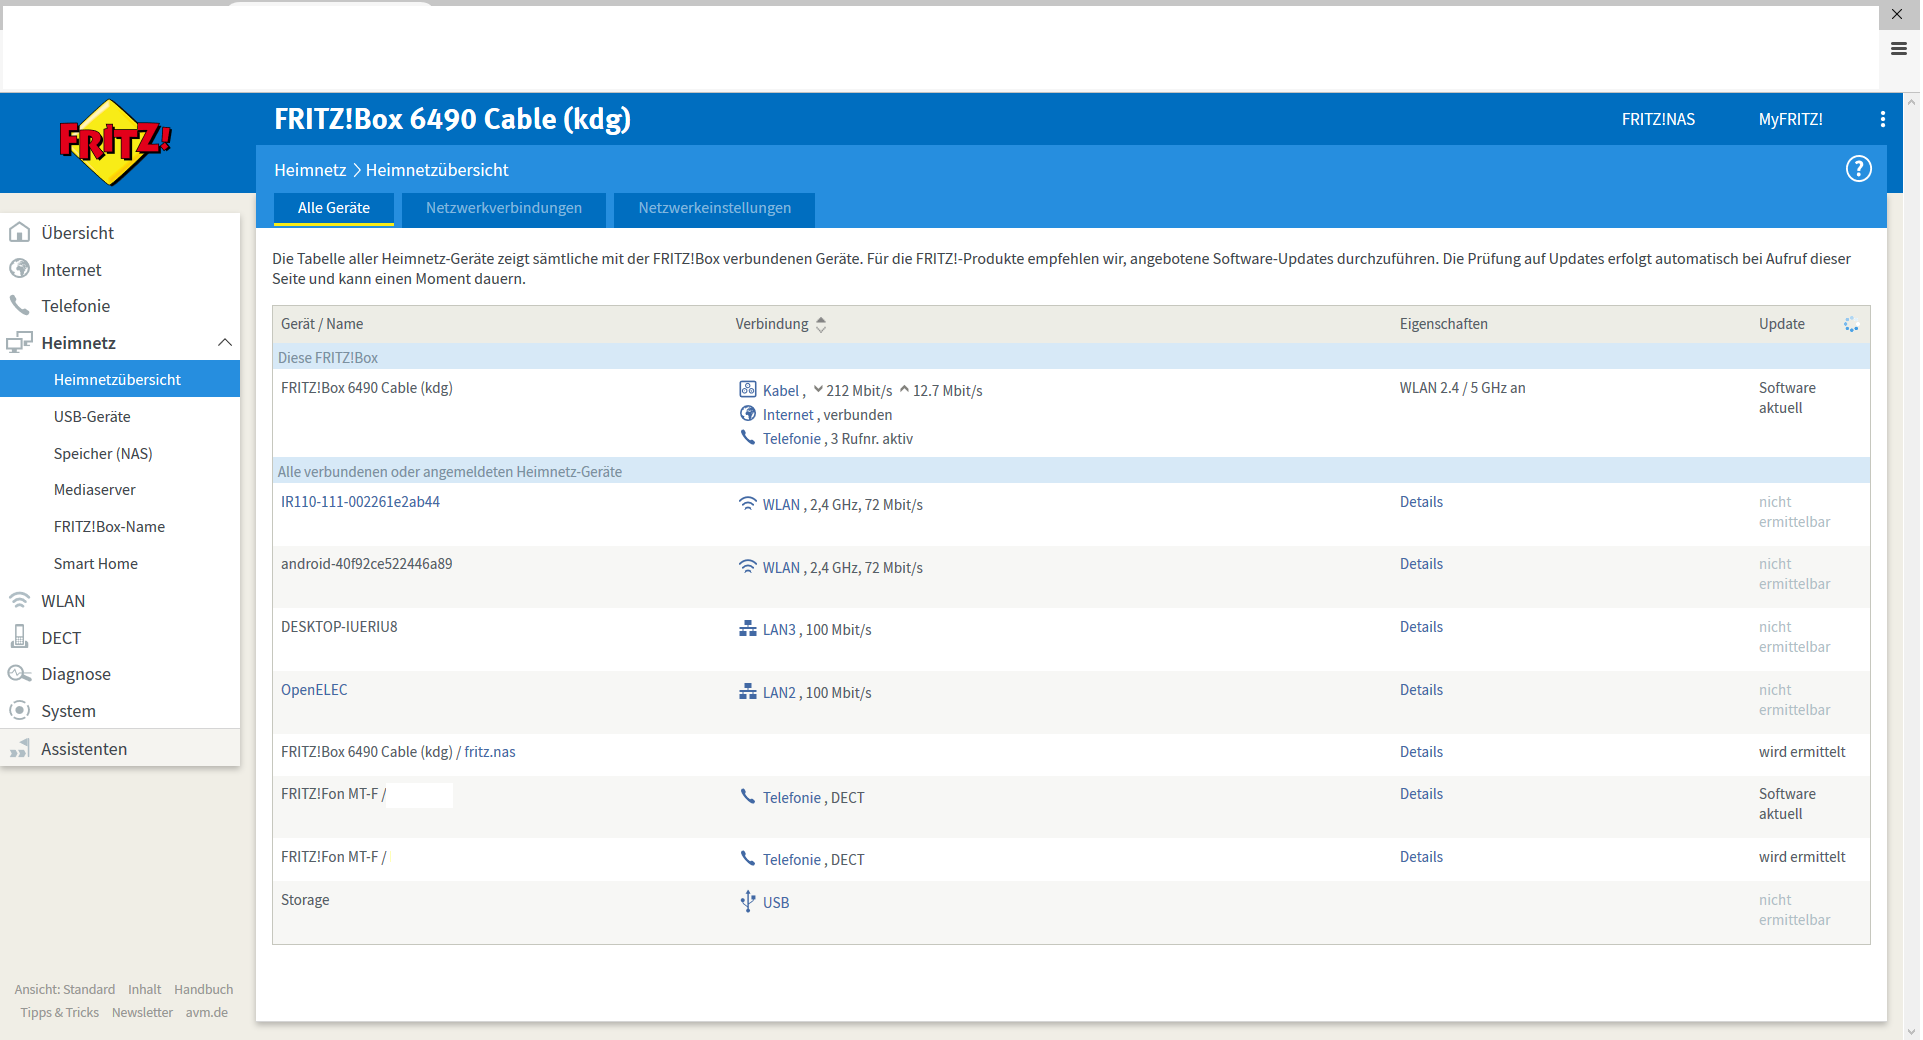Click the Kabel connection icon
The height and width of the screenshot is (1040, 1923).
(x=747, y=389)
